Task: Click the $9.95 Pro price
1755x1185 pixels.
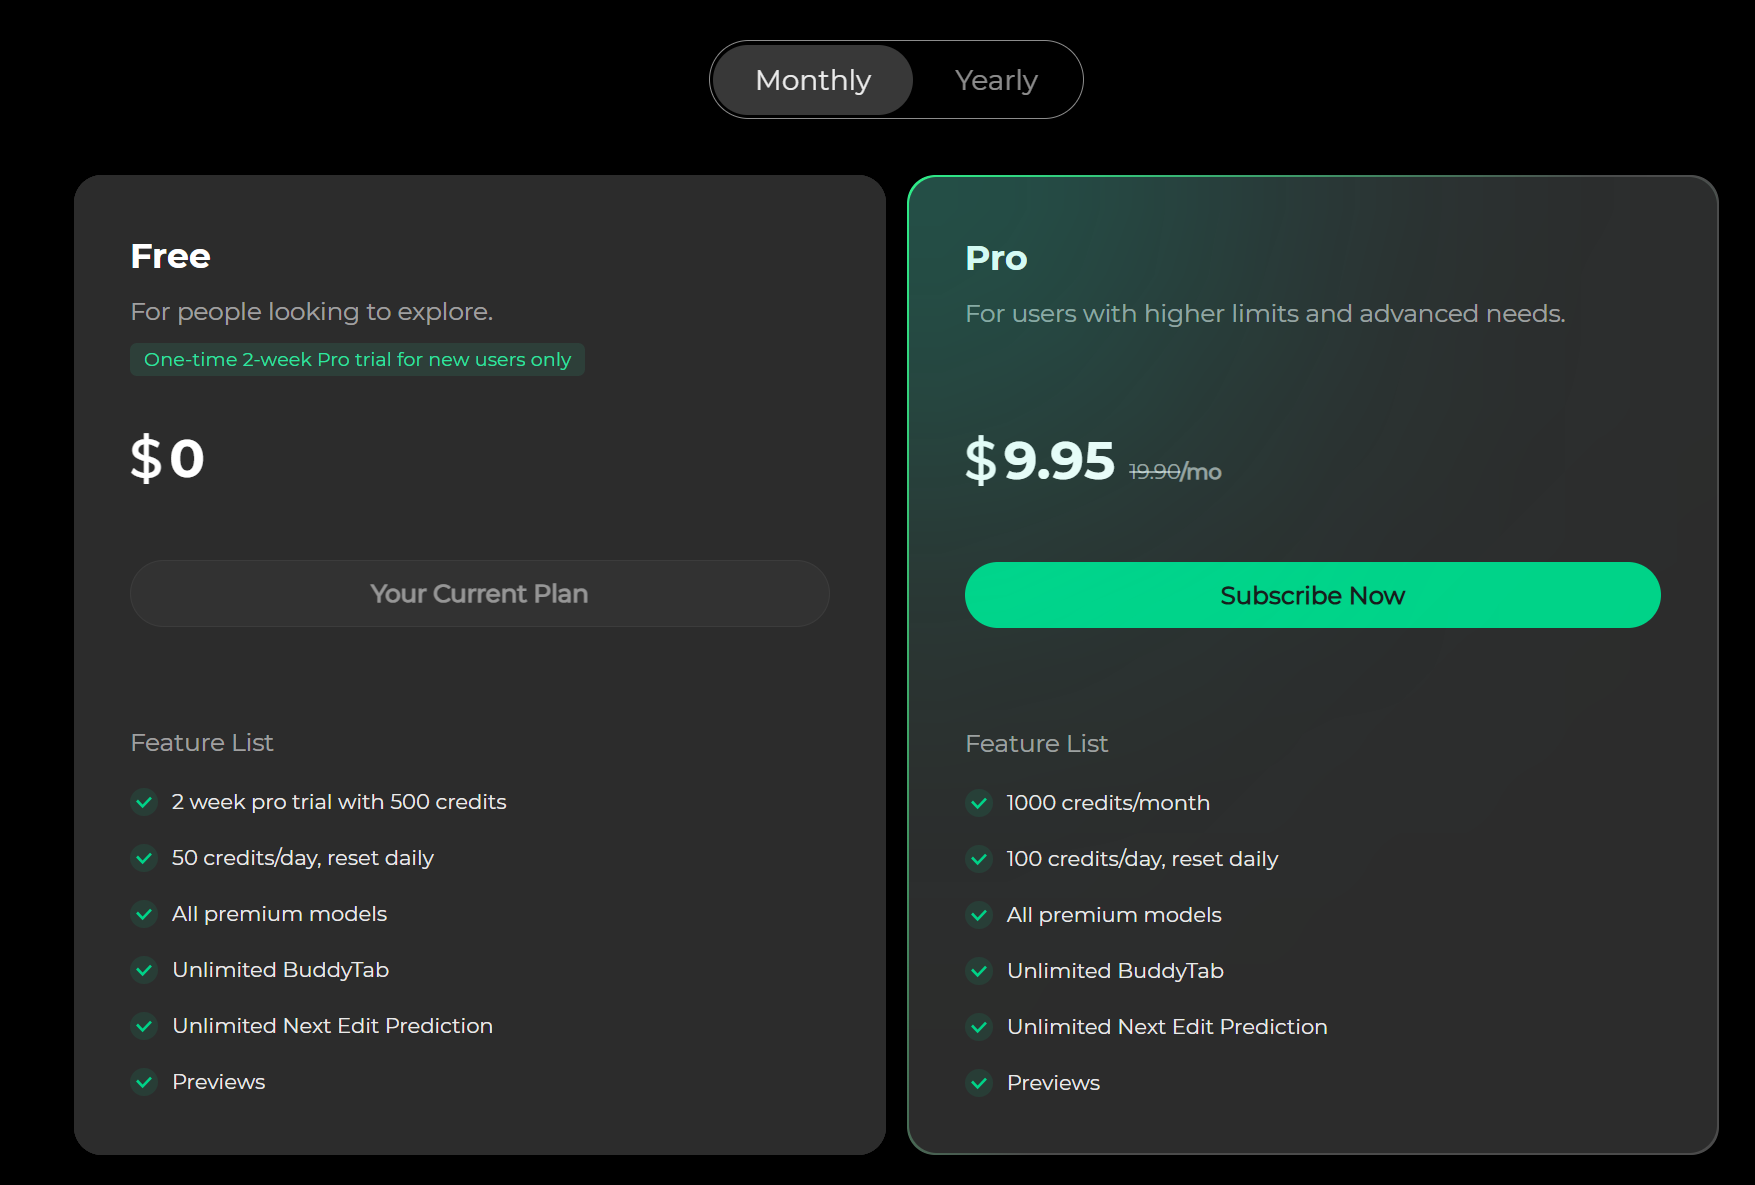Action: pos(1040,460)
